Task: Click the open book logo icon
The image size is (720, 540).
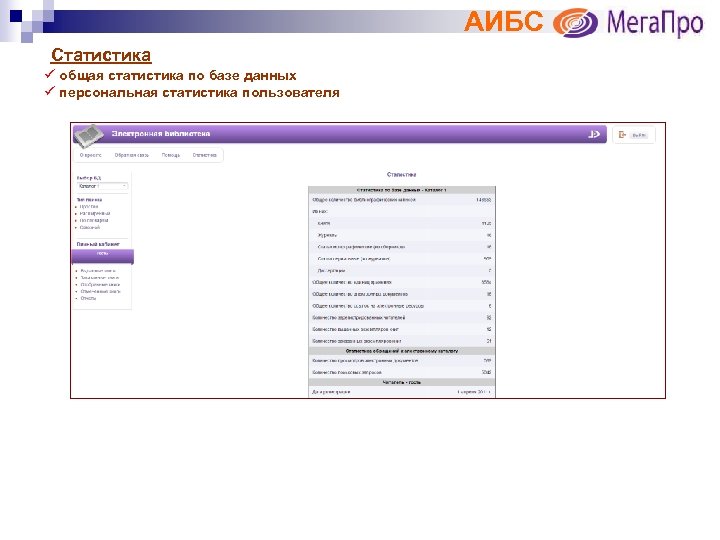Action: 88,135
